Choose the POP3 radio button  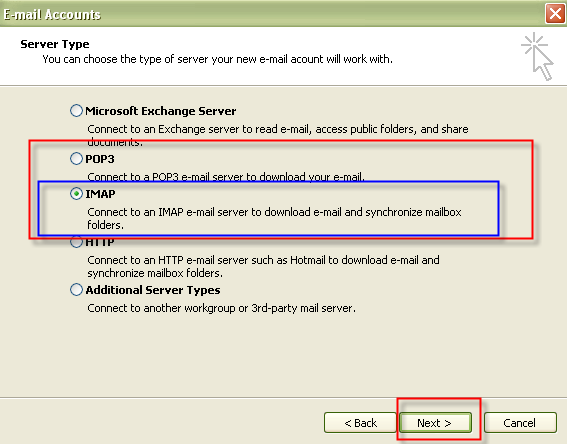click(x=76, y=158)
